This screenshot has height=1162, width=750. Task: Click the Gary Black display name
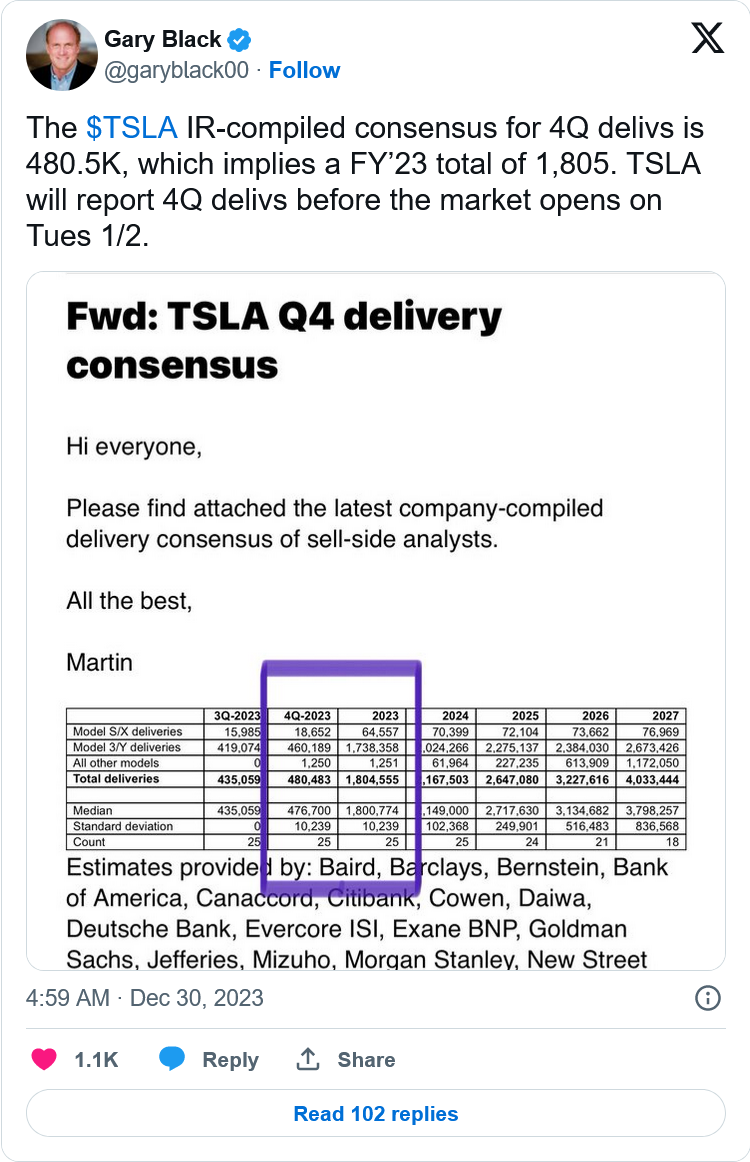pos(163,40)
